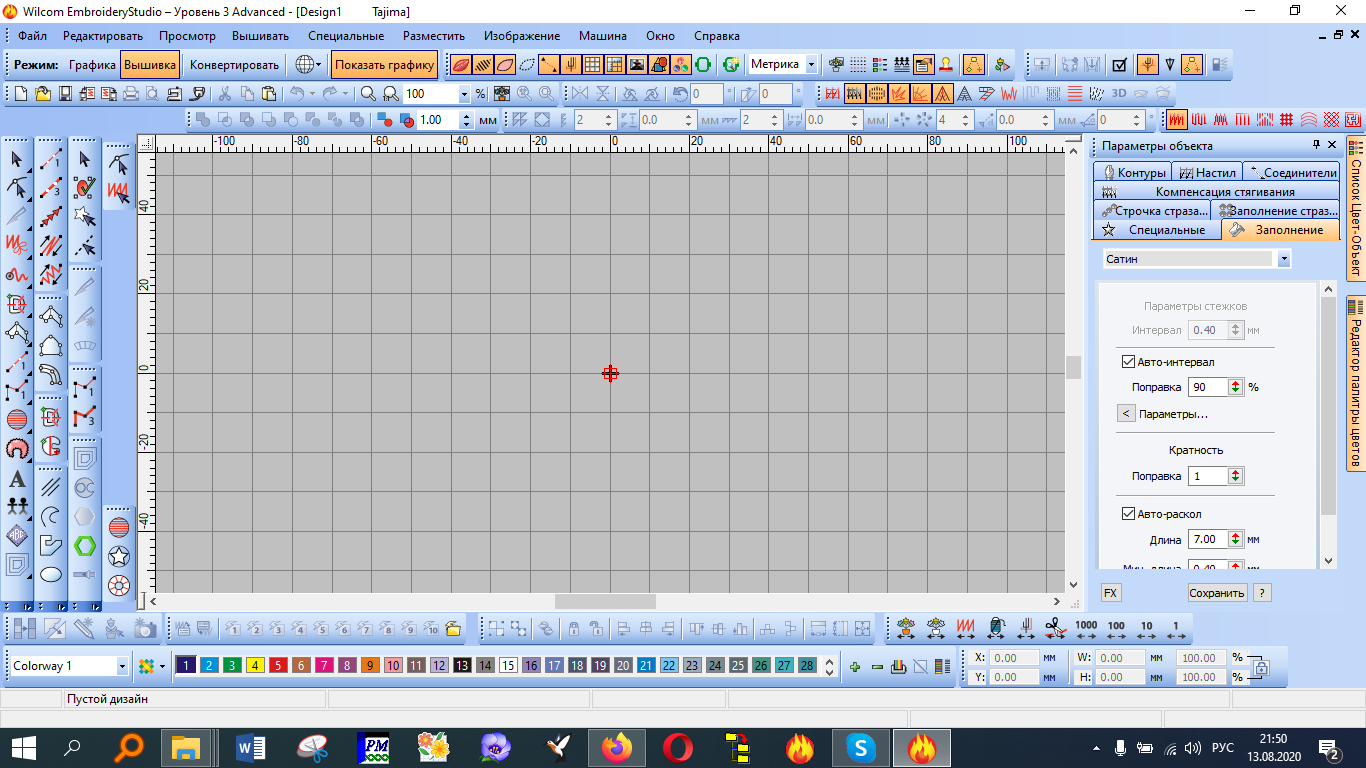
Task: Open a design file with the folder icon
Action: coord(43,93)
